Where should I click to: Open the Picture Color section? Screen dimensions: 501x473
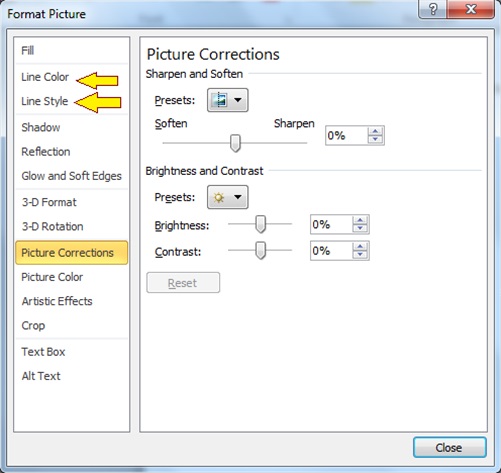pos(52,277)
